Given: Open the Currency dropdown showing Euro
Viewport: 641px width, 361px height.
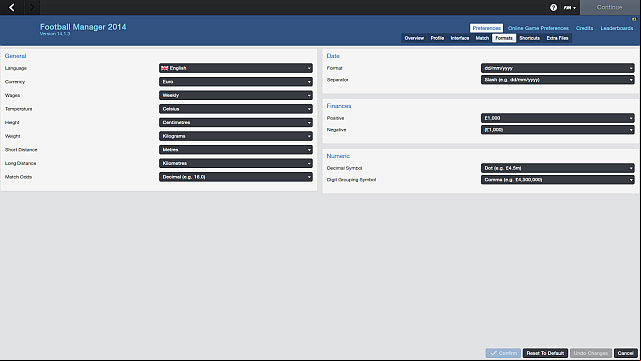Looking at the screenshot, I should pos(236,82).
